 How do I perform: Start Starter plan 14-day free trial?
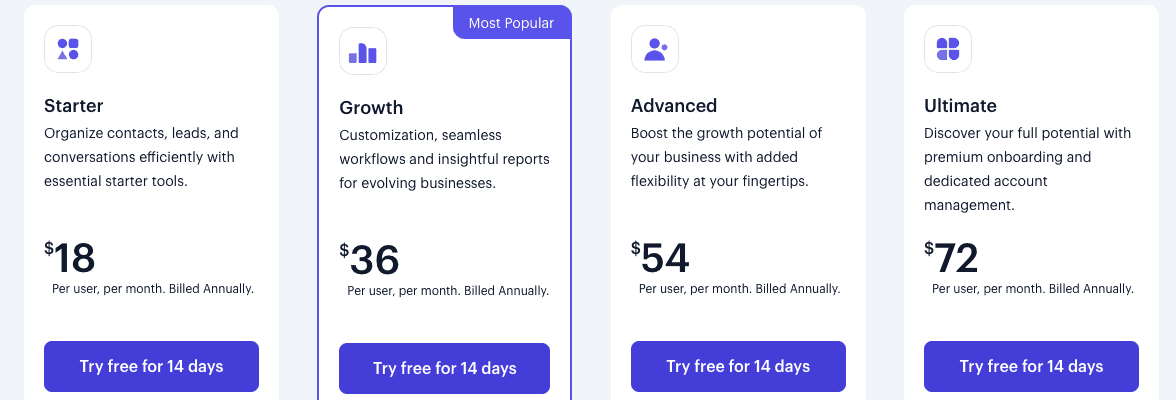(152, 366)
